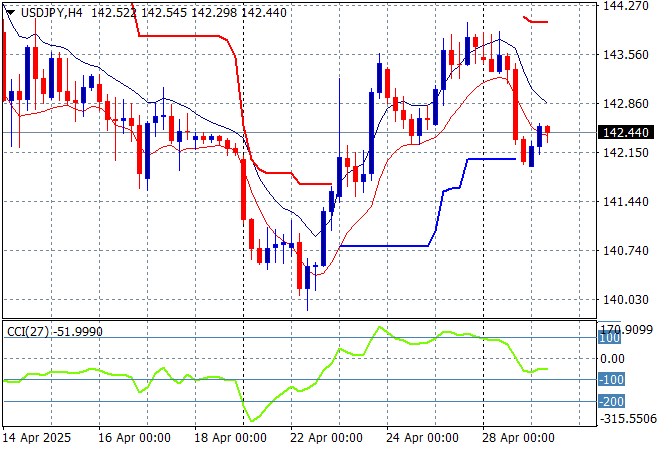Viewport: 660px width, 450px height.
Task: Click the 140.030 price scale value
Action: pyautogui.click(x=626, y=300)
